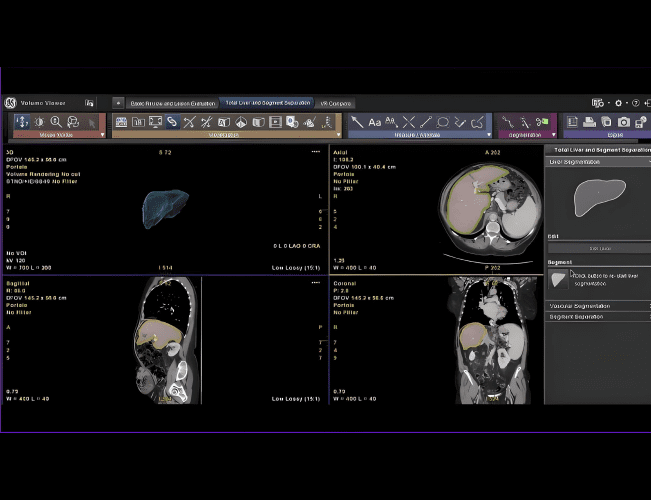This screenshot has height=500, width=651.
Task: Click the liver segmentation preview thumbnail
Action: (x=598, y=196)
